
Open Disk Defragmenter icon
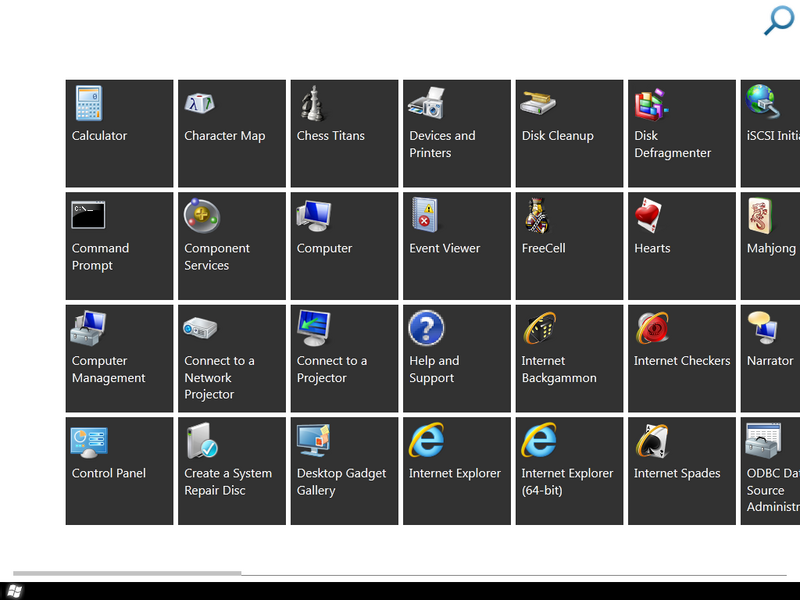pos(651,104)
